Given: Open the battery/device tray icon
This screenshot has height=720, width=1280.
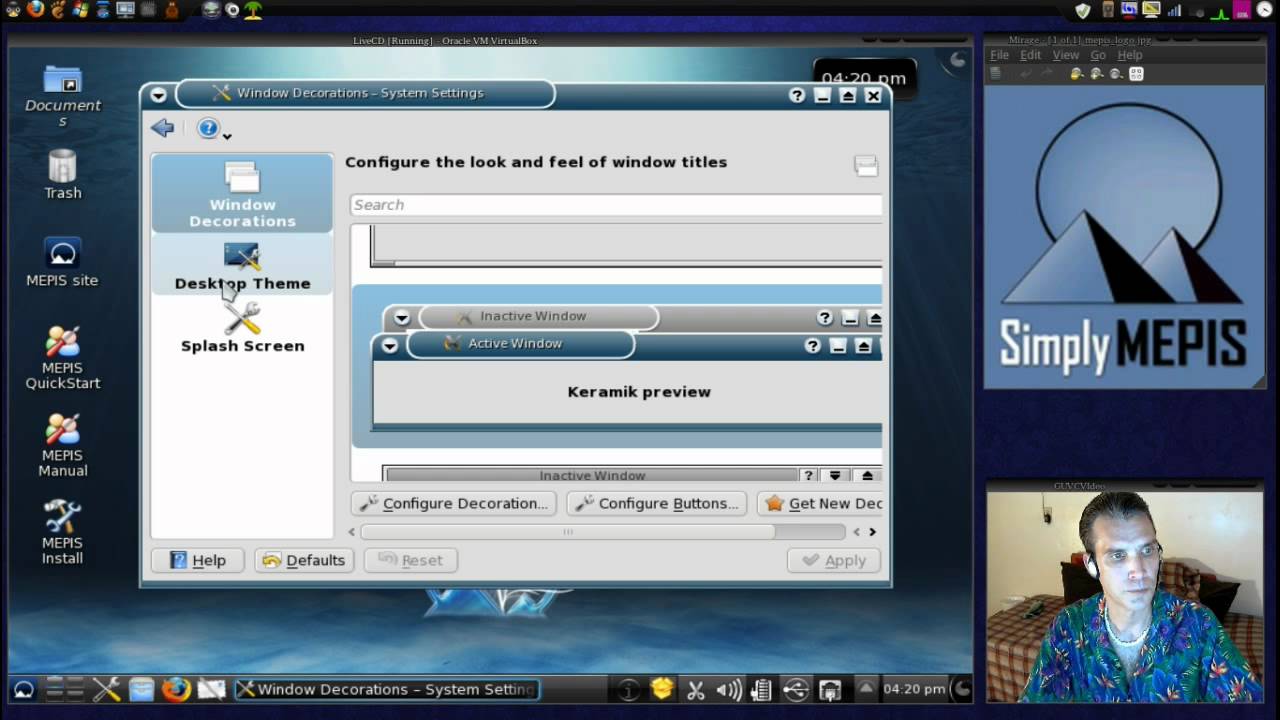Looking at the screenshot, I should 761,690.
